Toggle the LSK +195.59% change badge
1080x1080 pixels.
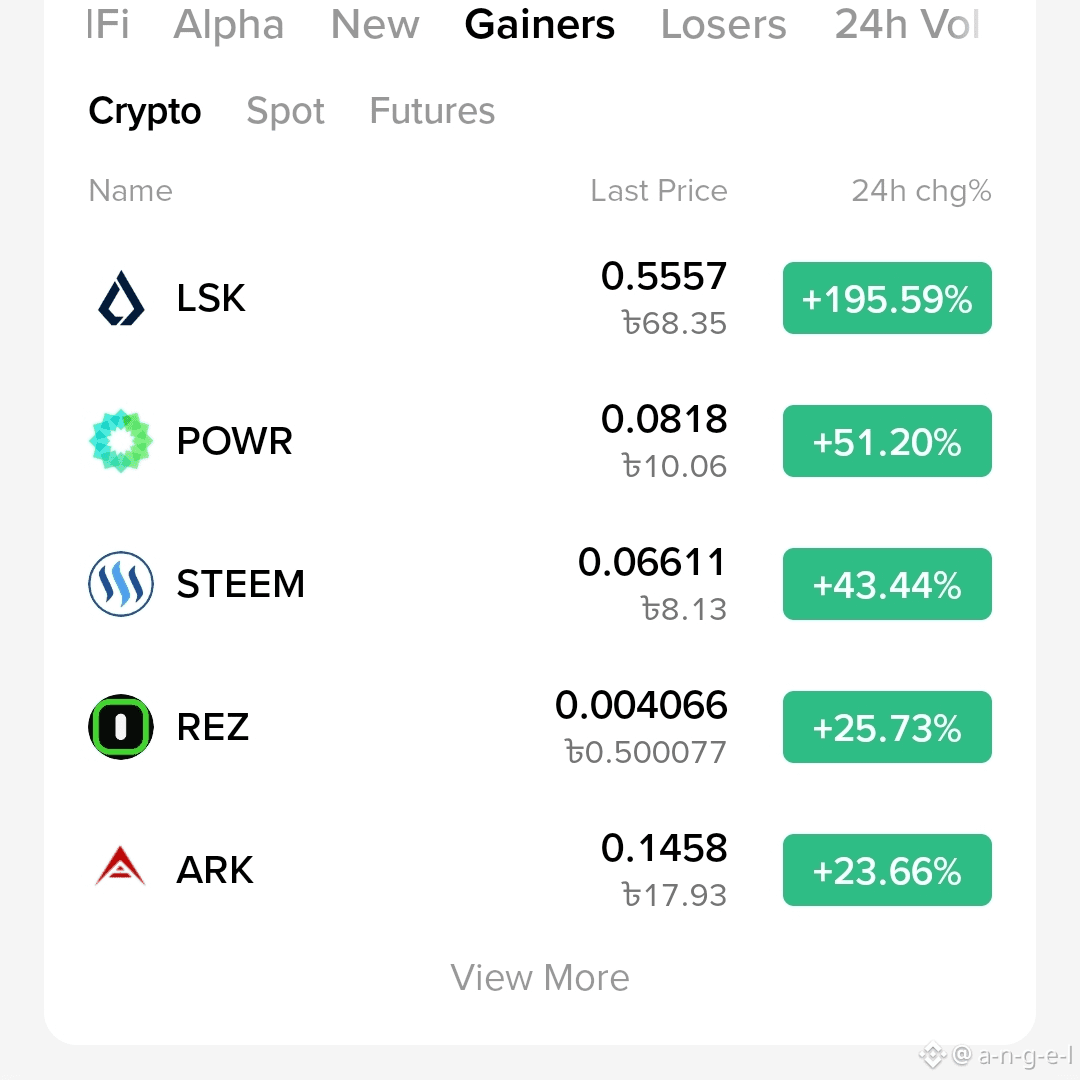887,298
